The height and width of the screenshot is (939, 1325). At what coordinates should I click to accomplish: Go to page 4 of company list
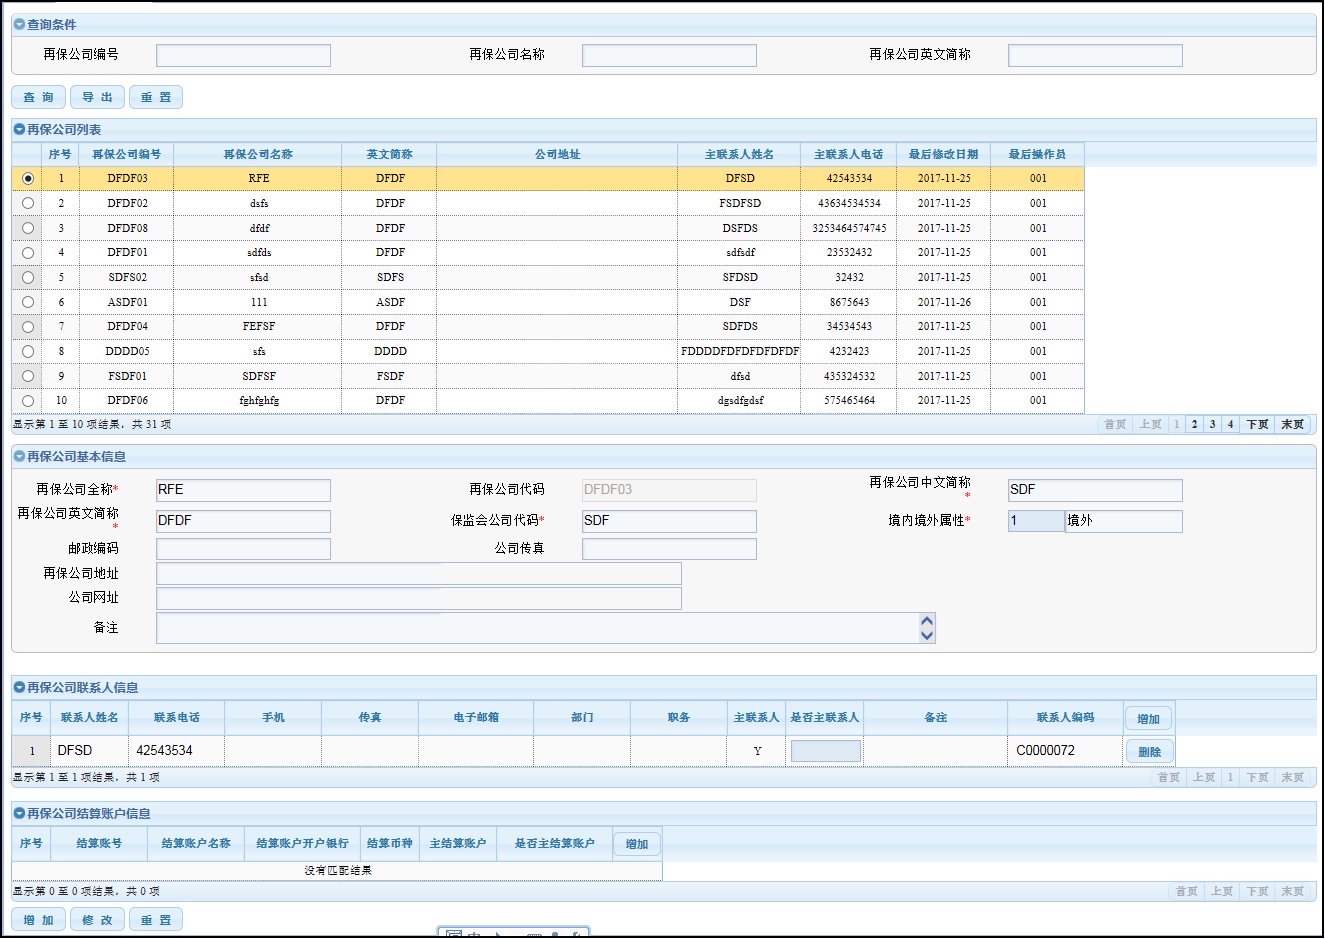pos(1230,425)
